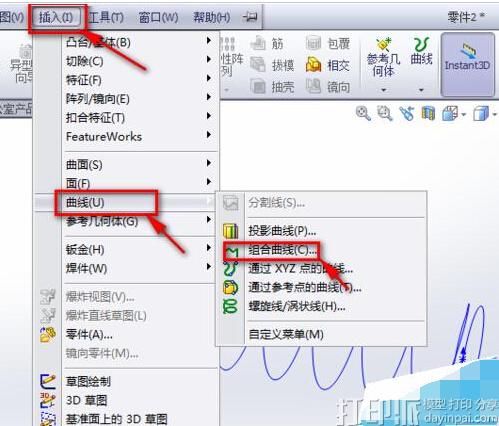Toggle the Instant3D button
The height and width of the screenshot is (426, 499).
(x=467, y=64)
